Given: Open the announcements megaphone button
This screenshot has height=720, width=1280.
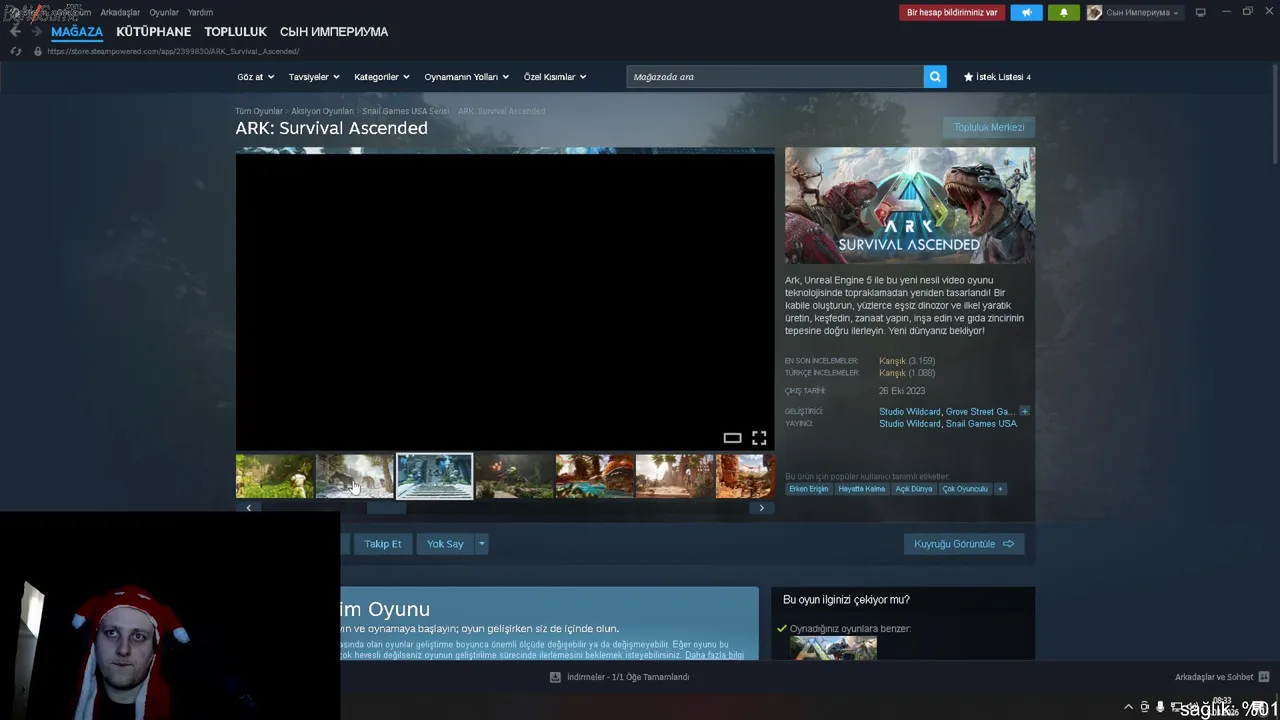Looking at the screenshot, I should (1026, 13).
